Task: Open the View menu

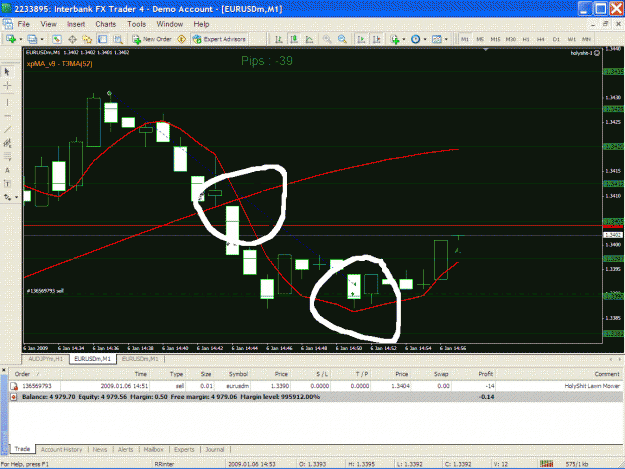Action: coord(48,24)
